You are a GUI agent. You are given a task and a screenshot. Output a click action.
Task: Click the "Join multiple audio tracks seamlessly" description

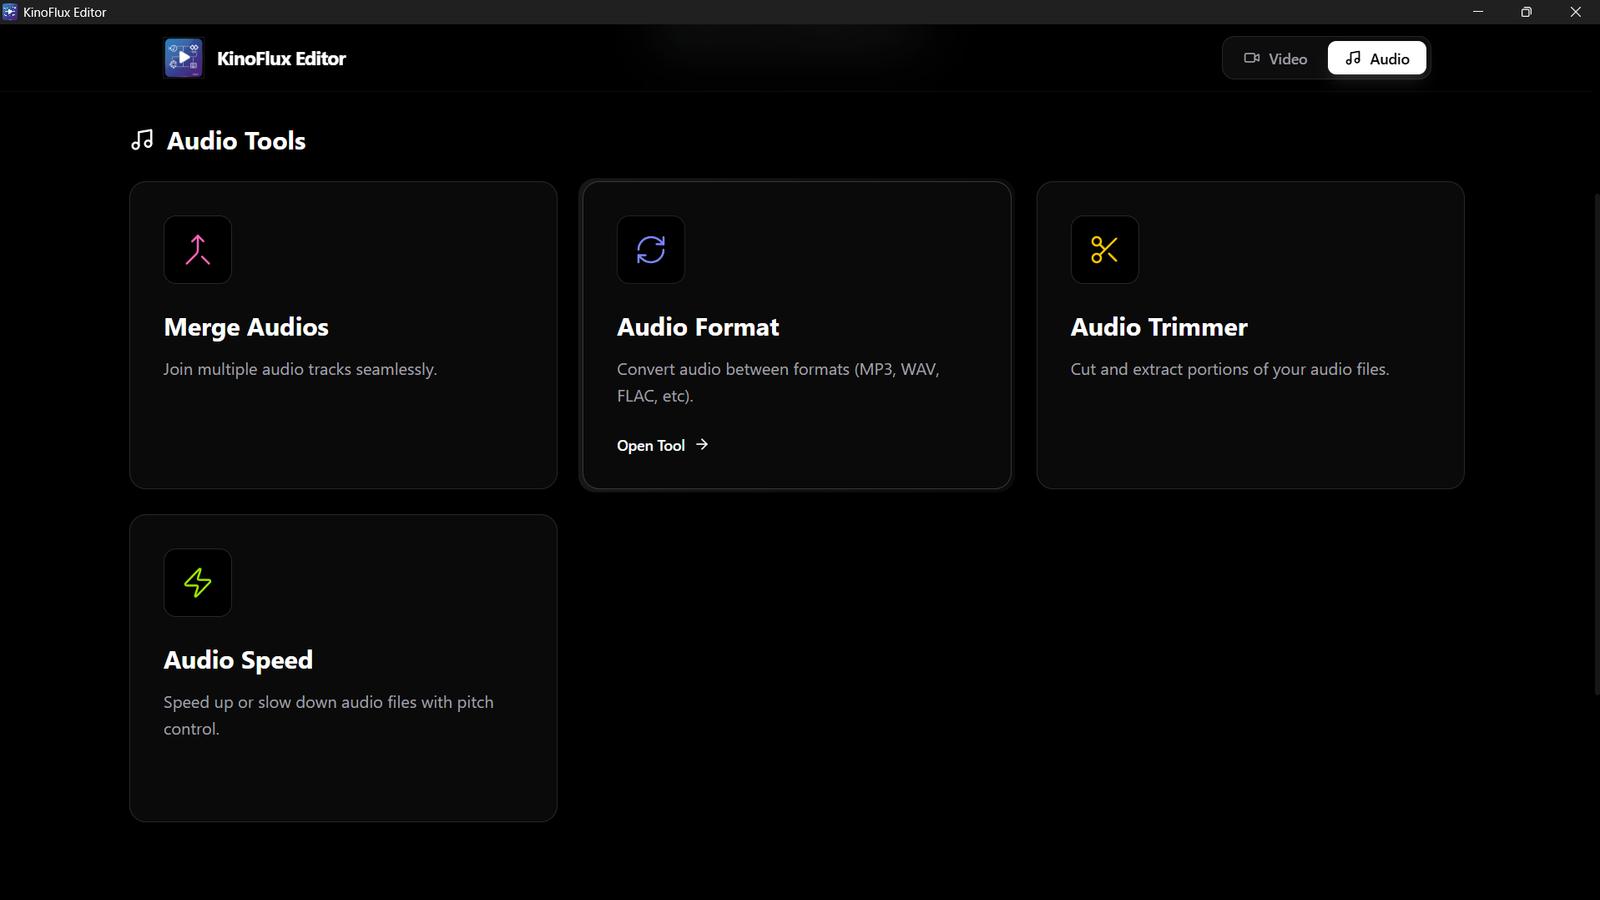pyautogui.click(x=300, y=369)
